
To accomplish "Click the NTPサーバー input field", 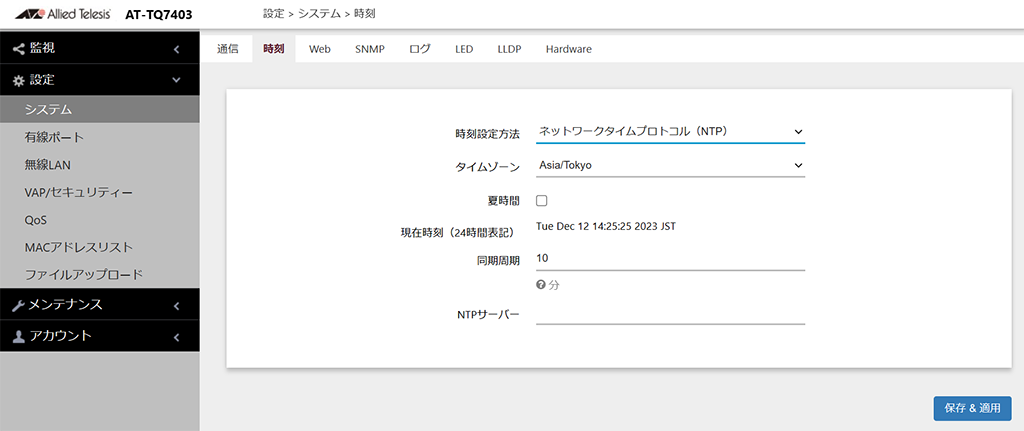I will (670, 314).
